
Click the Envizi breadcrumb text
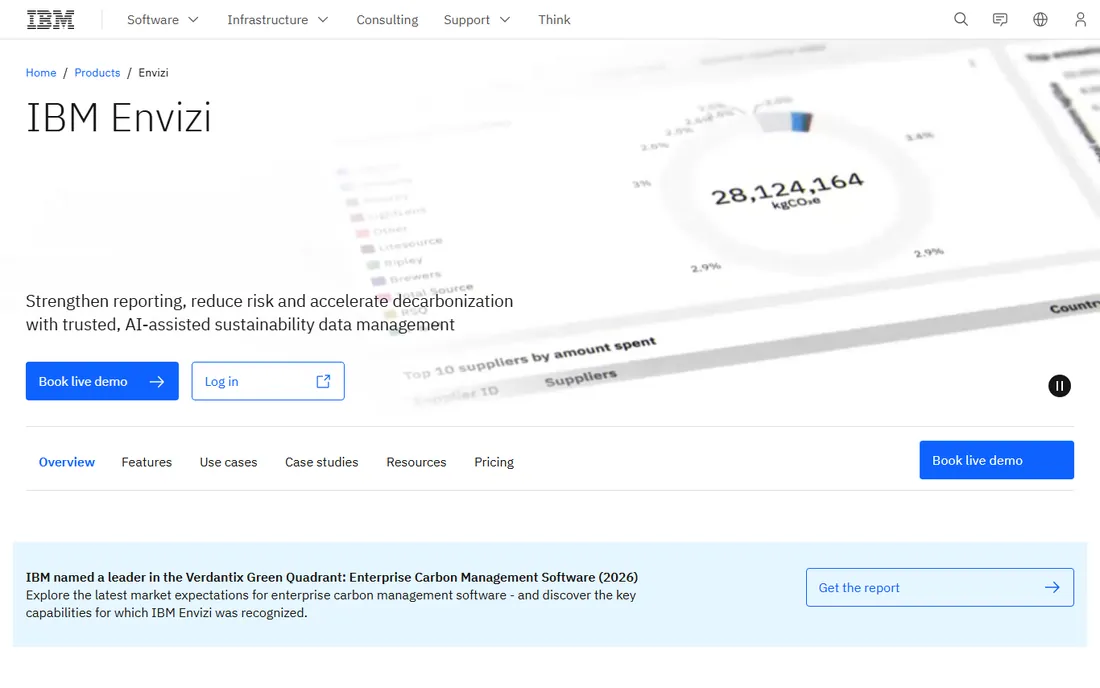click(x=153, y=73)
